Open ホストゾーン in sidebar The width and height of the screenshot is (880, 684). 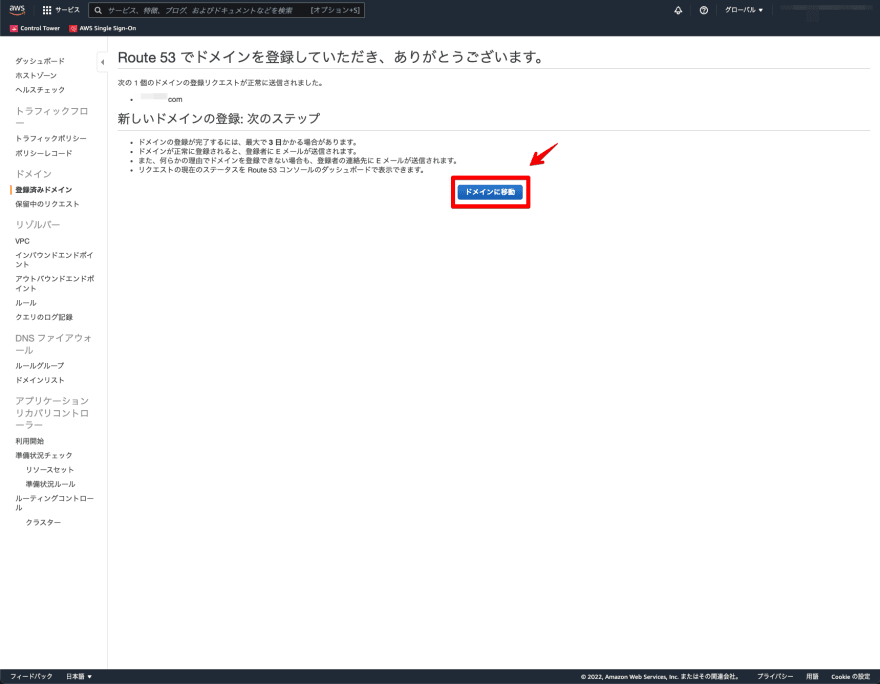[36, 75]
